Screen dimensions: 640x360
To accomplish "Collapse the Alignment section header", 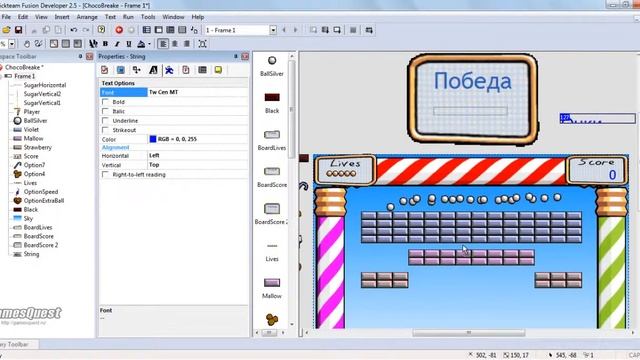I will click(x=116, y=147).
